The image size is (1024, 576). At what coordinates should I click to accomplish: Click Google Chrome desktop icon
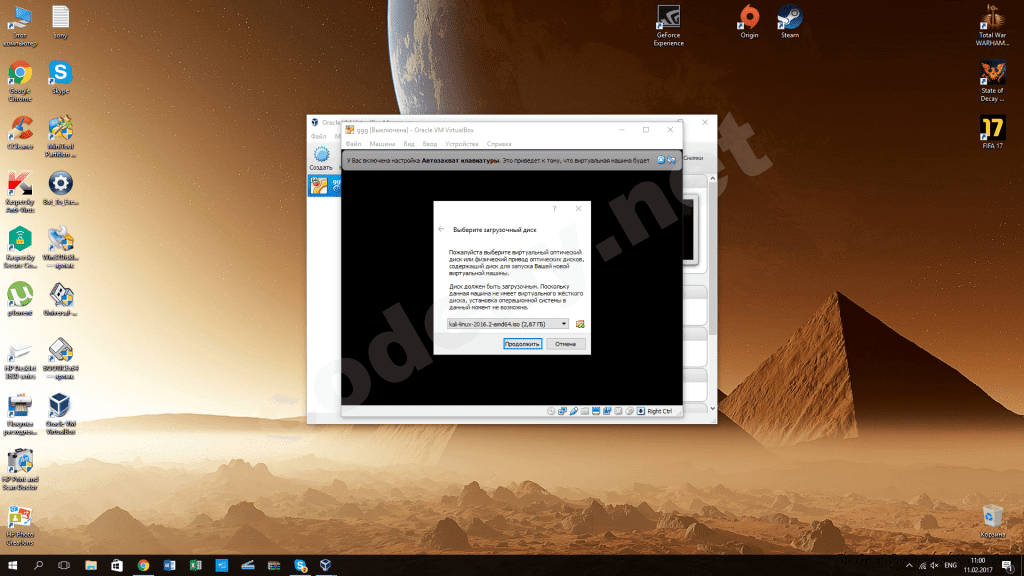pyautogui.click(x=20, y=78)
